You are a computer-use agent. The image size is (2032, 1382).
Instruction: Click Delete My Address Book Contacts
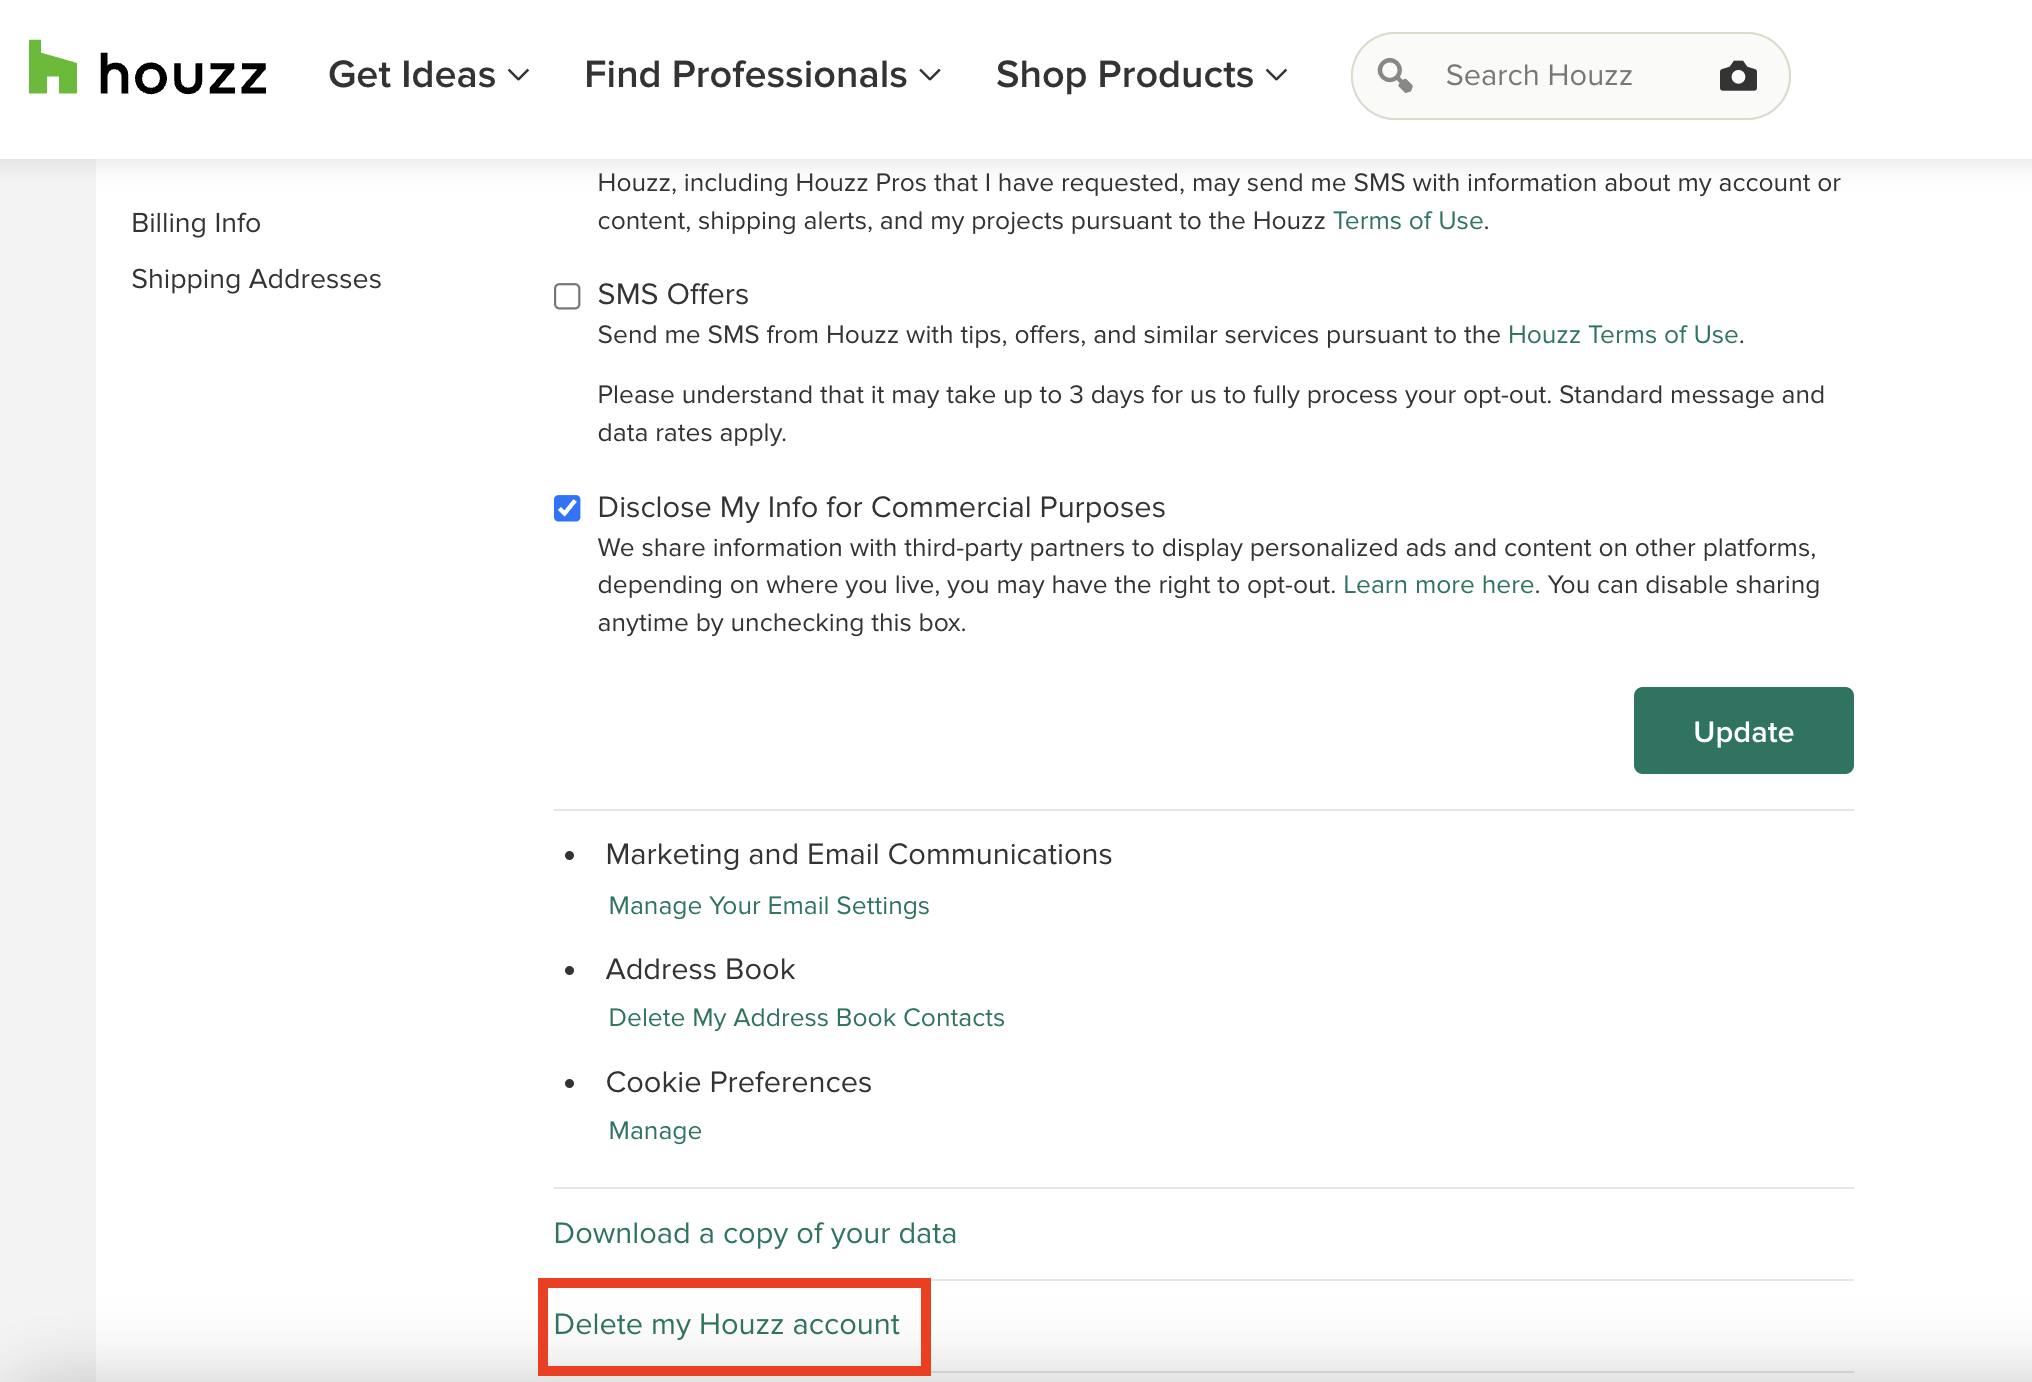point(807,1018)
